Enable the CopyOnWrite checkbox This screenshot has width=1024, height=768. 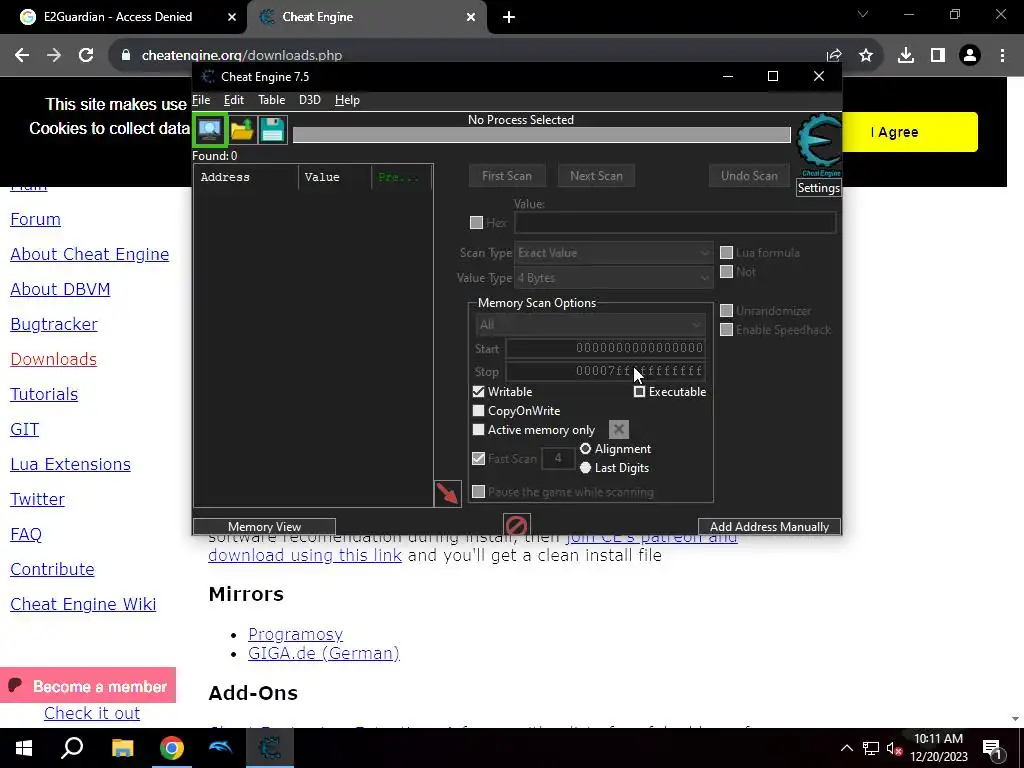point(479,411)
